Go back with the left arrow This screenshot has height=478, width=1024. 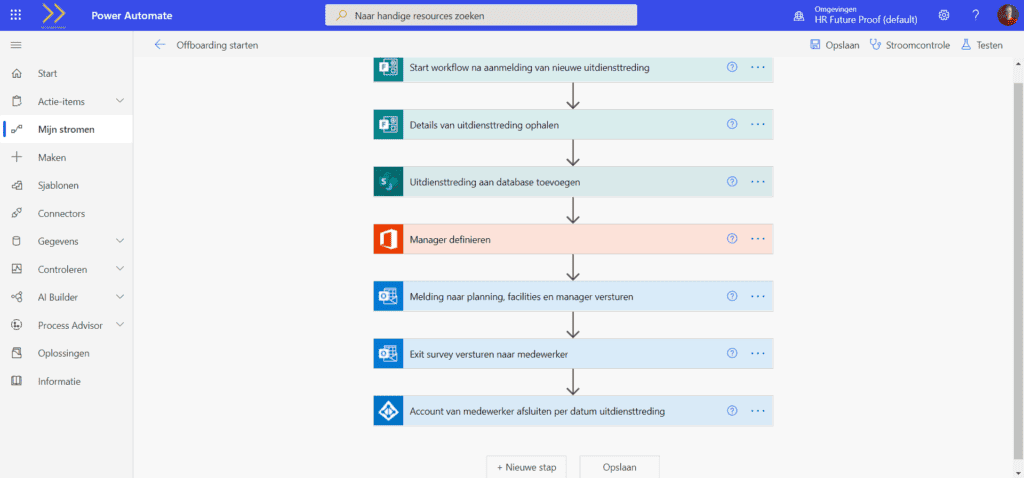(x=160, y=45)
